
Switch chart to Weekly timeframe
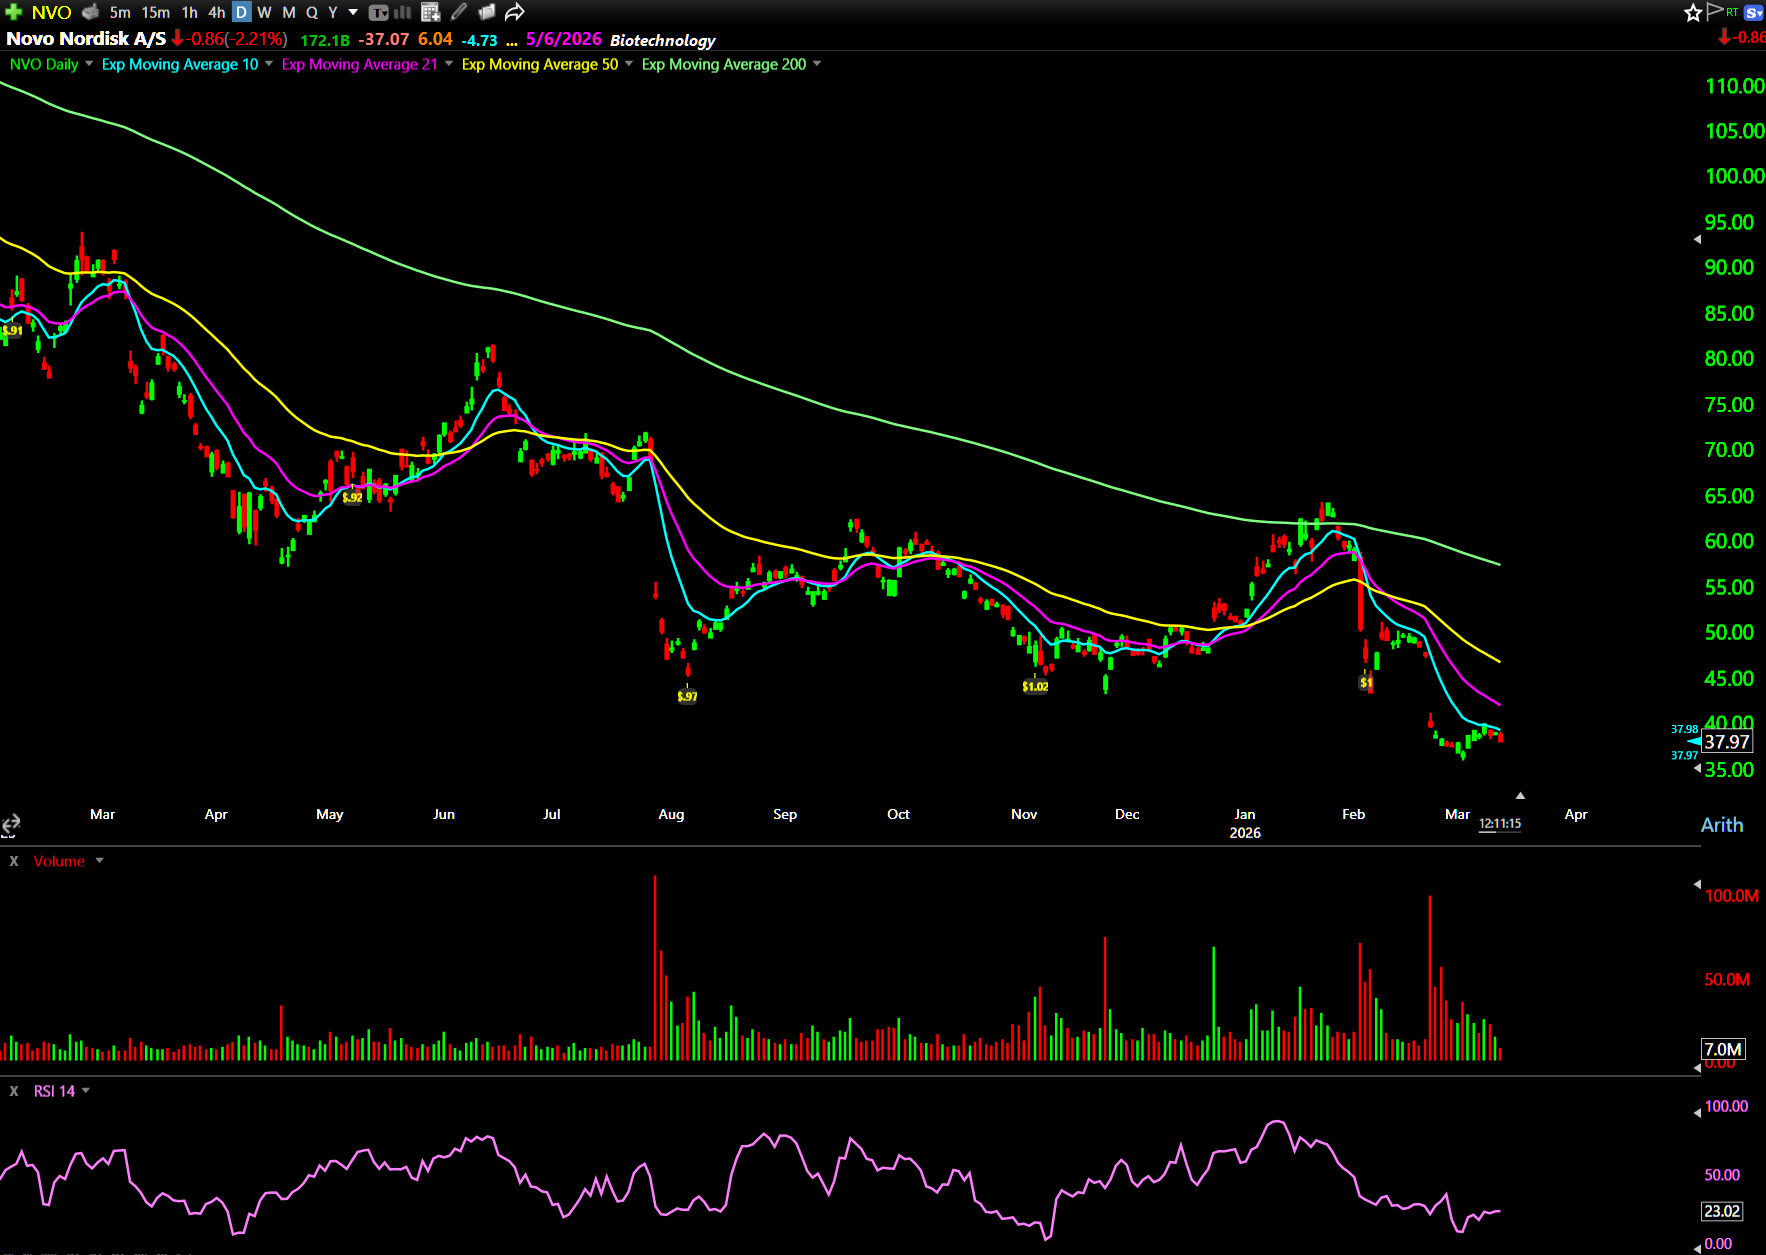(x=264, y=12)
